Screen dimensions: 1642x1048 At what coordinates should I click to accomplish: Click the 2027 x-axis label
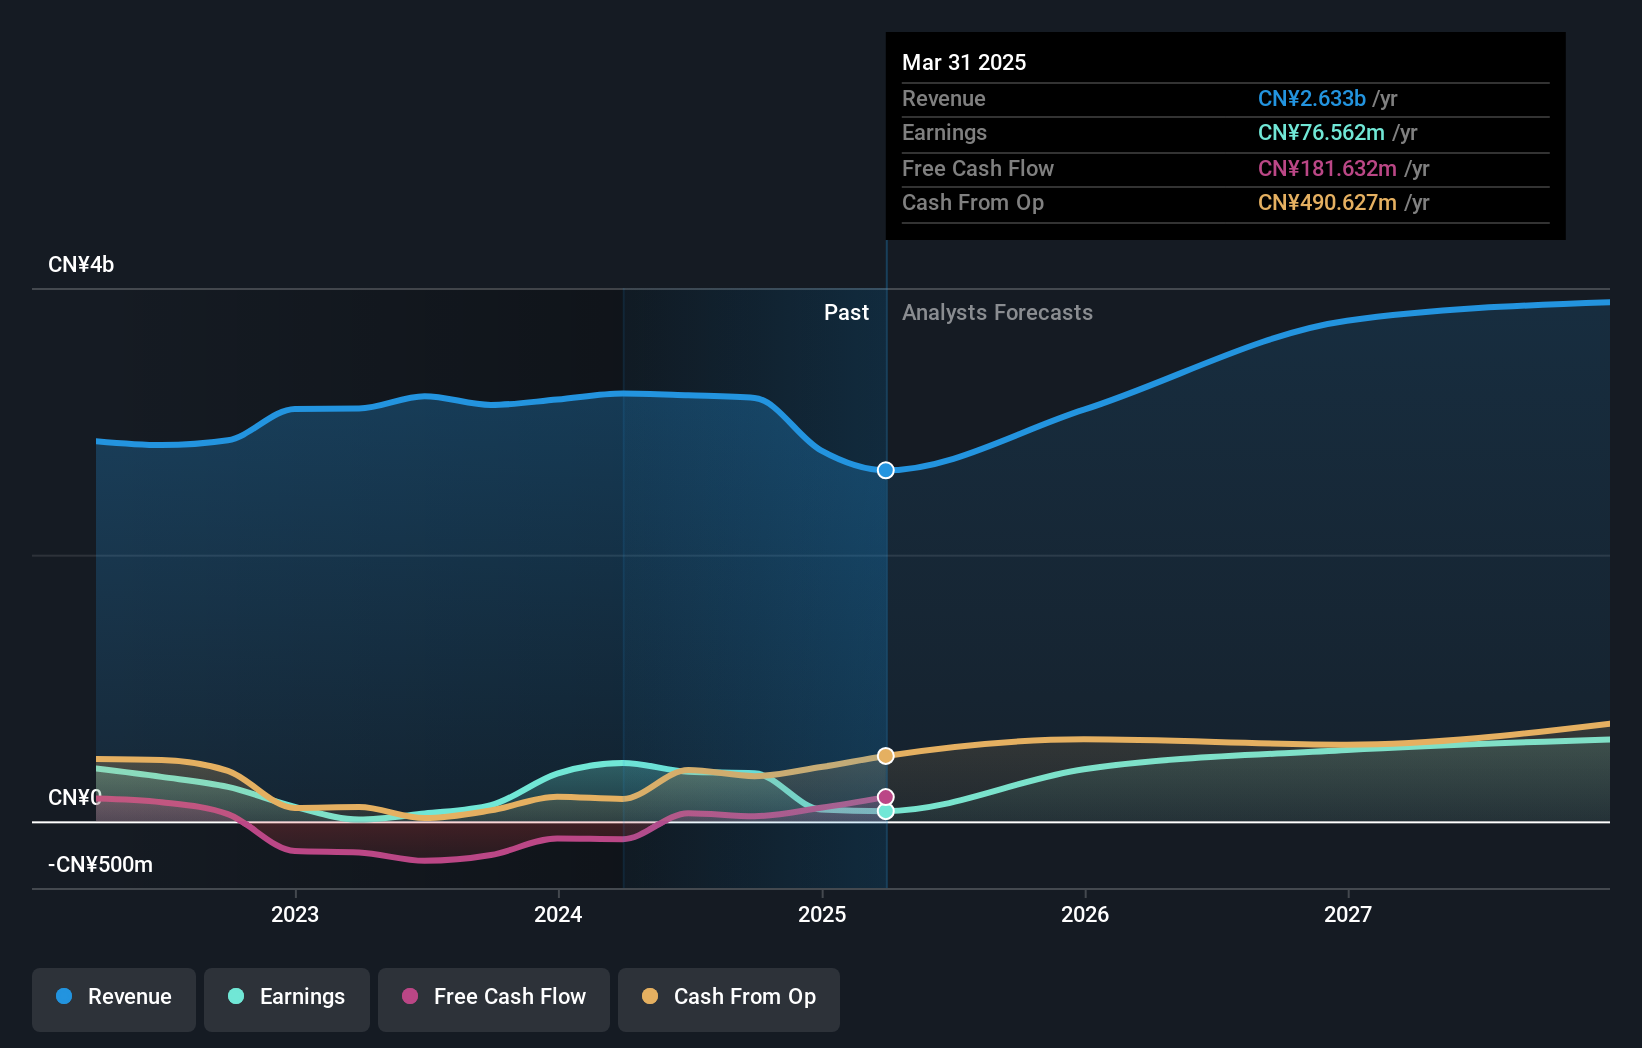pos(1348,914)
